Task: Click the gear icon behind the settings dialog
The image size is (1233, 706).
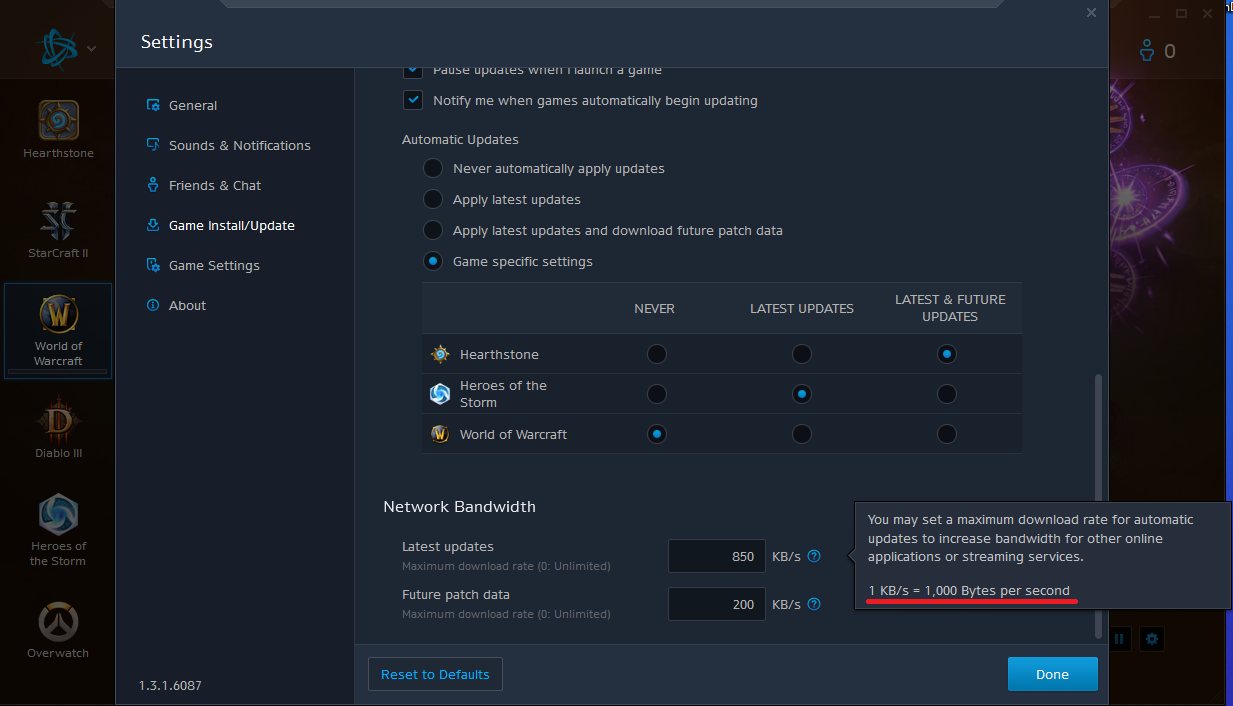Action: 1152,638
